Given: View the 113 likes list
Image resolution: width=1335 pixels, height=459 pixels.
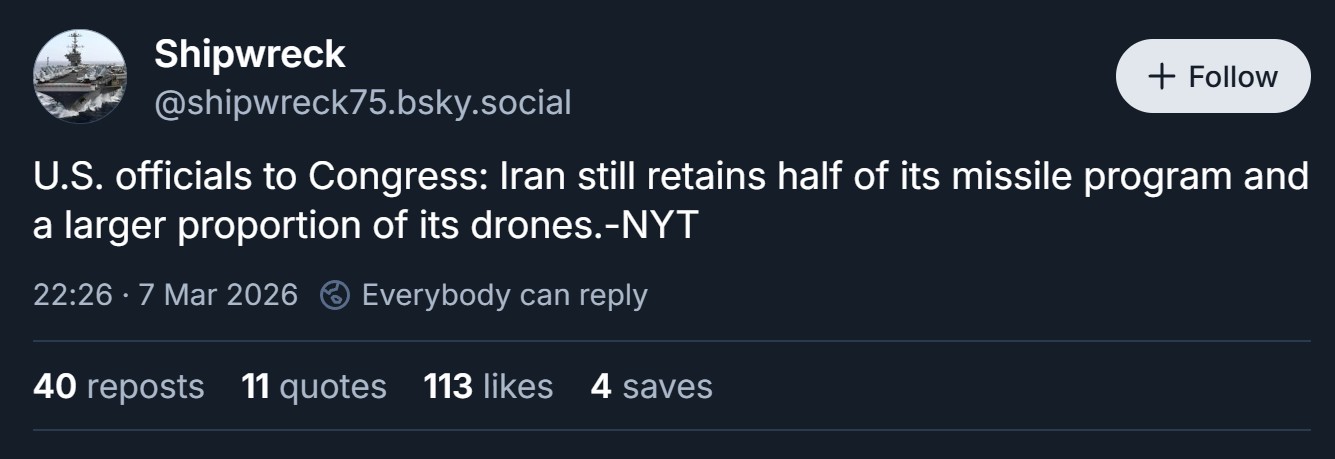Looking at the screenshot, I should pos(488,386).
